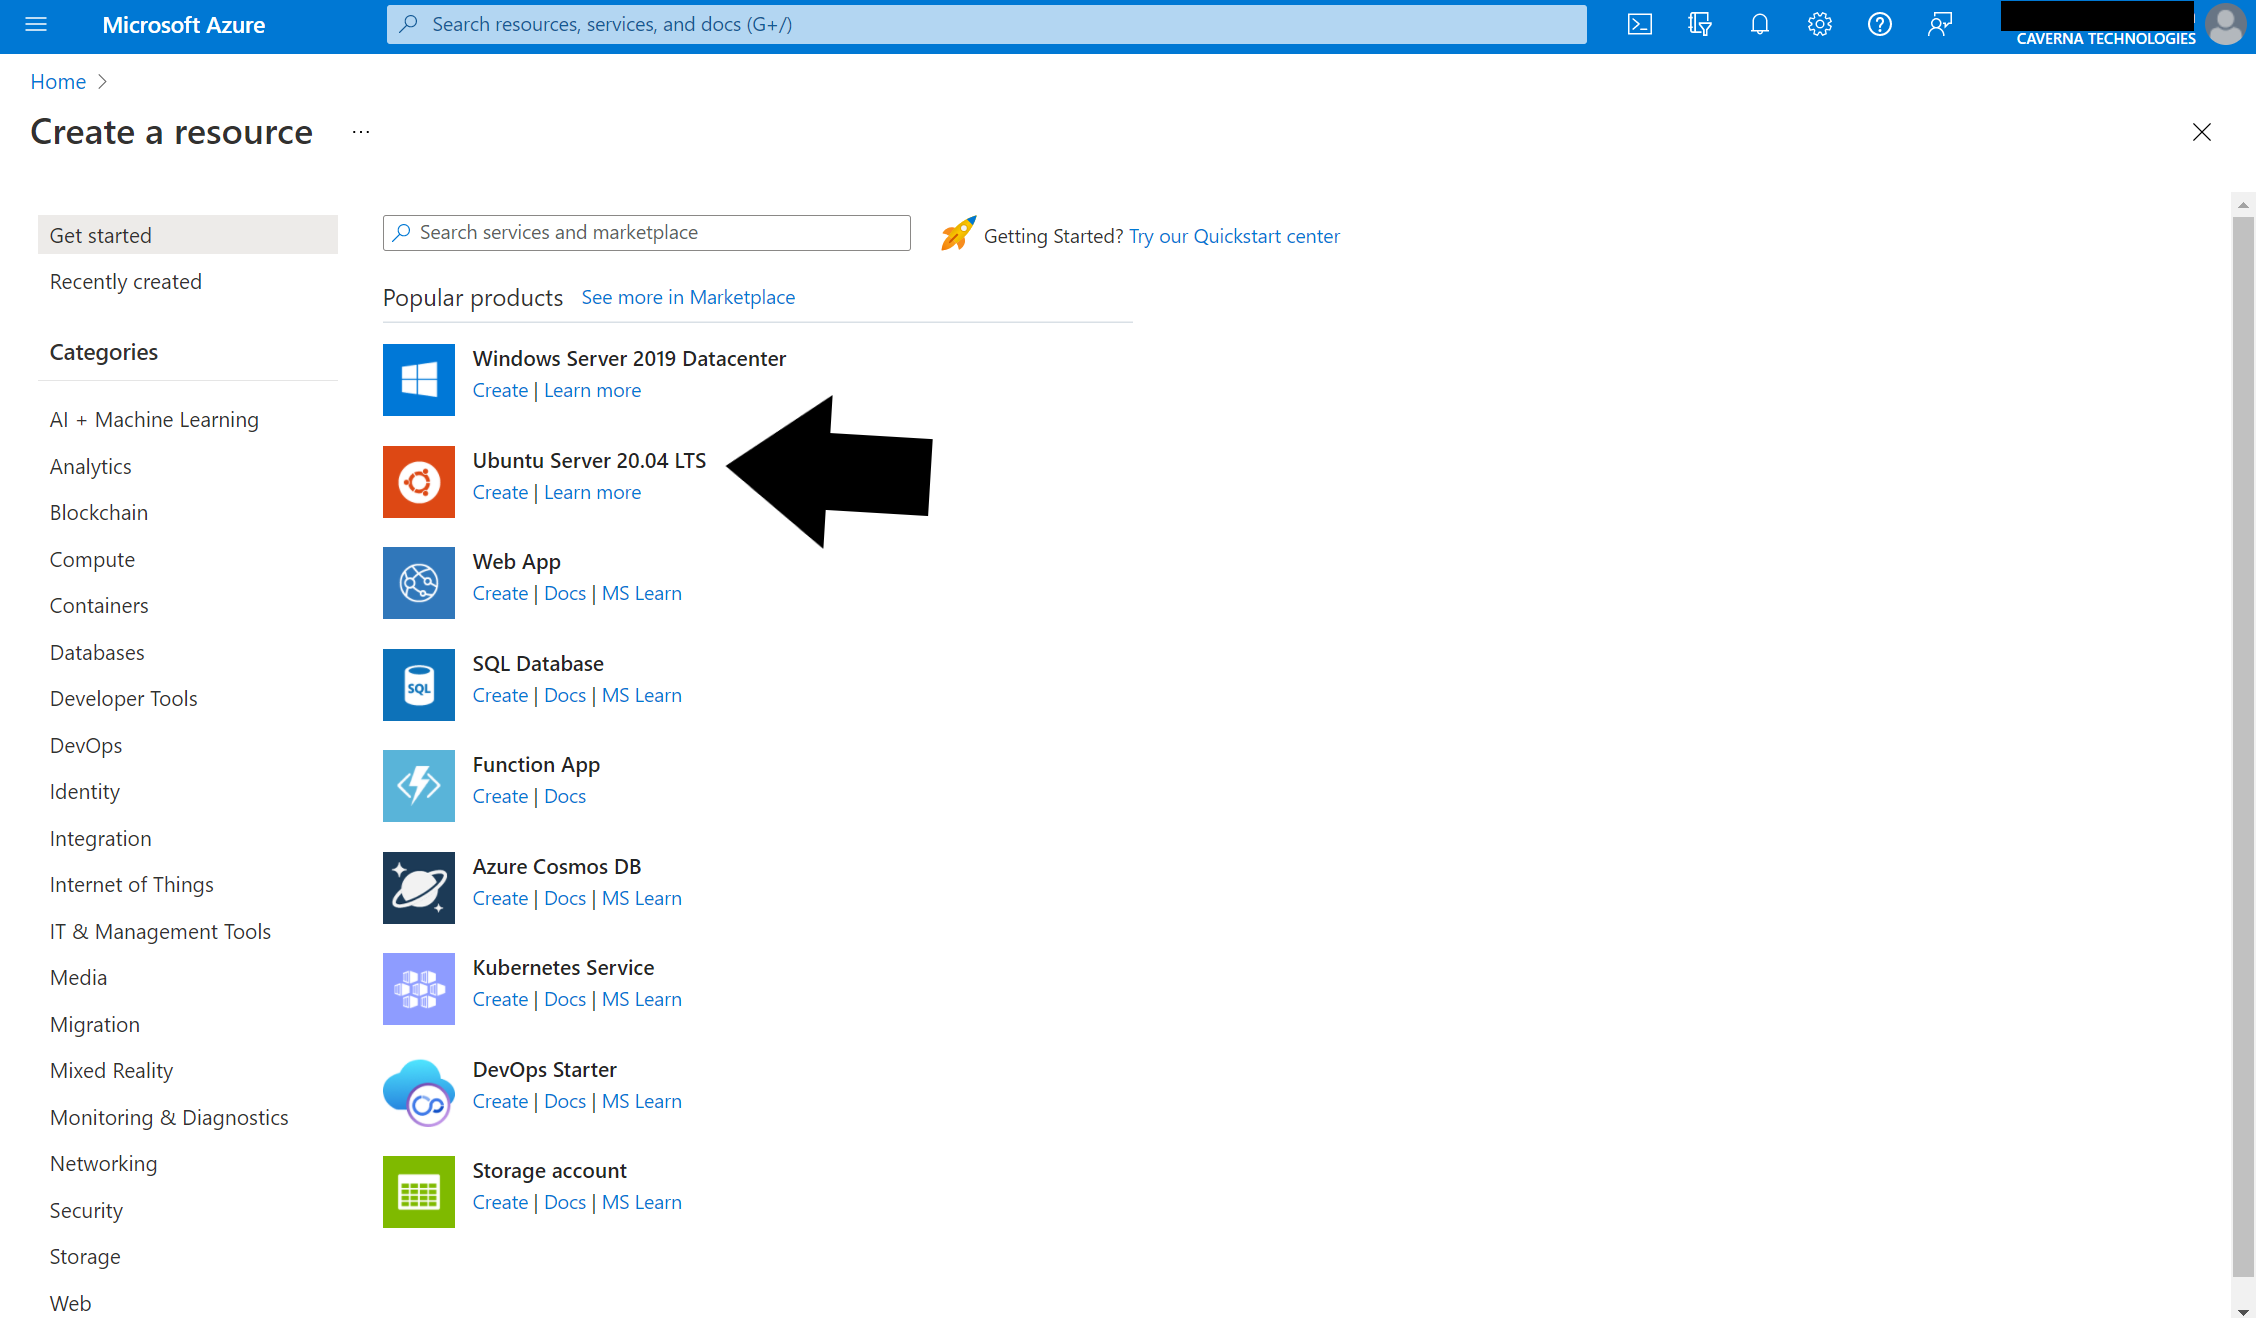Click the Ubuntu Server product icon
The image size is (2256, 1318).
tap(418, 482)
